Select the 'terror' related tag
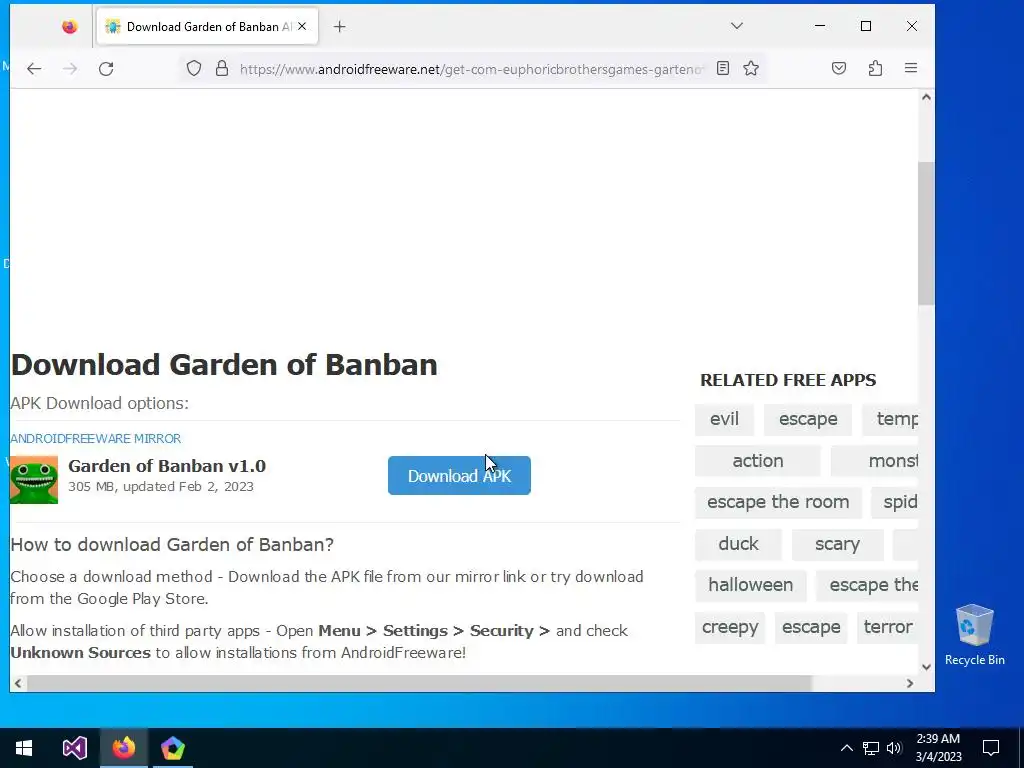The image size is (1024, 768). coord(888,627)
